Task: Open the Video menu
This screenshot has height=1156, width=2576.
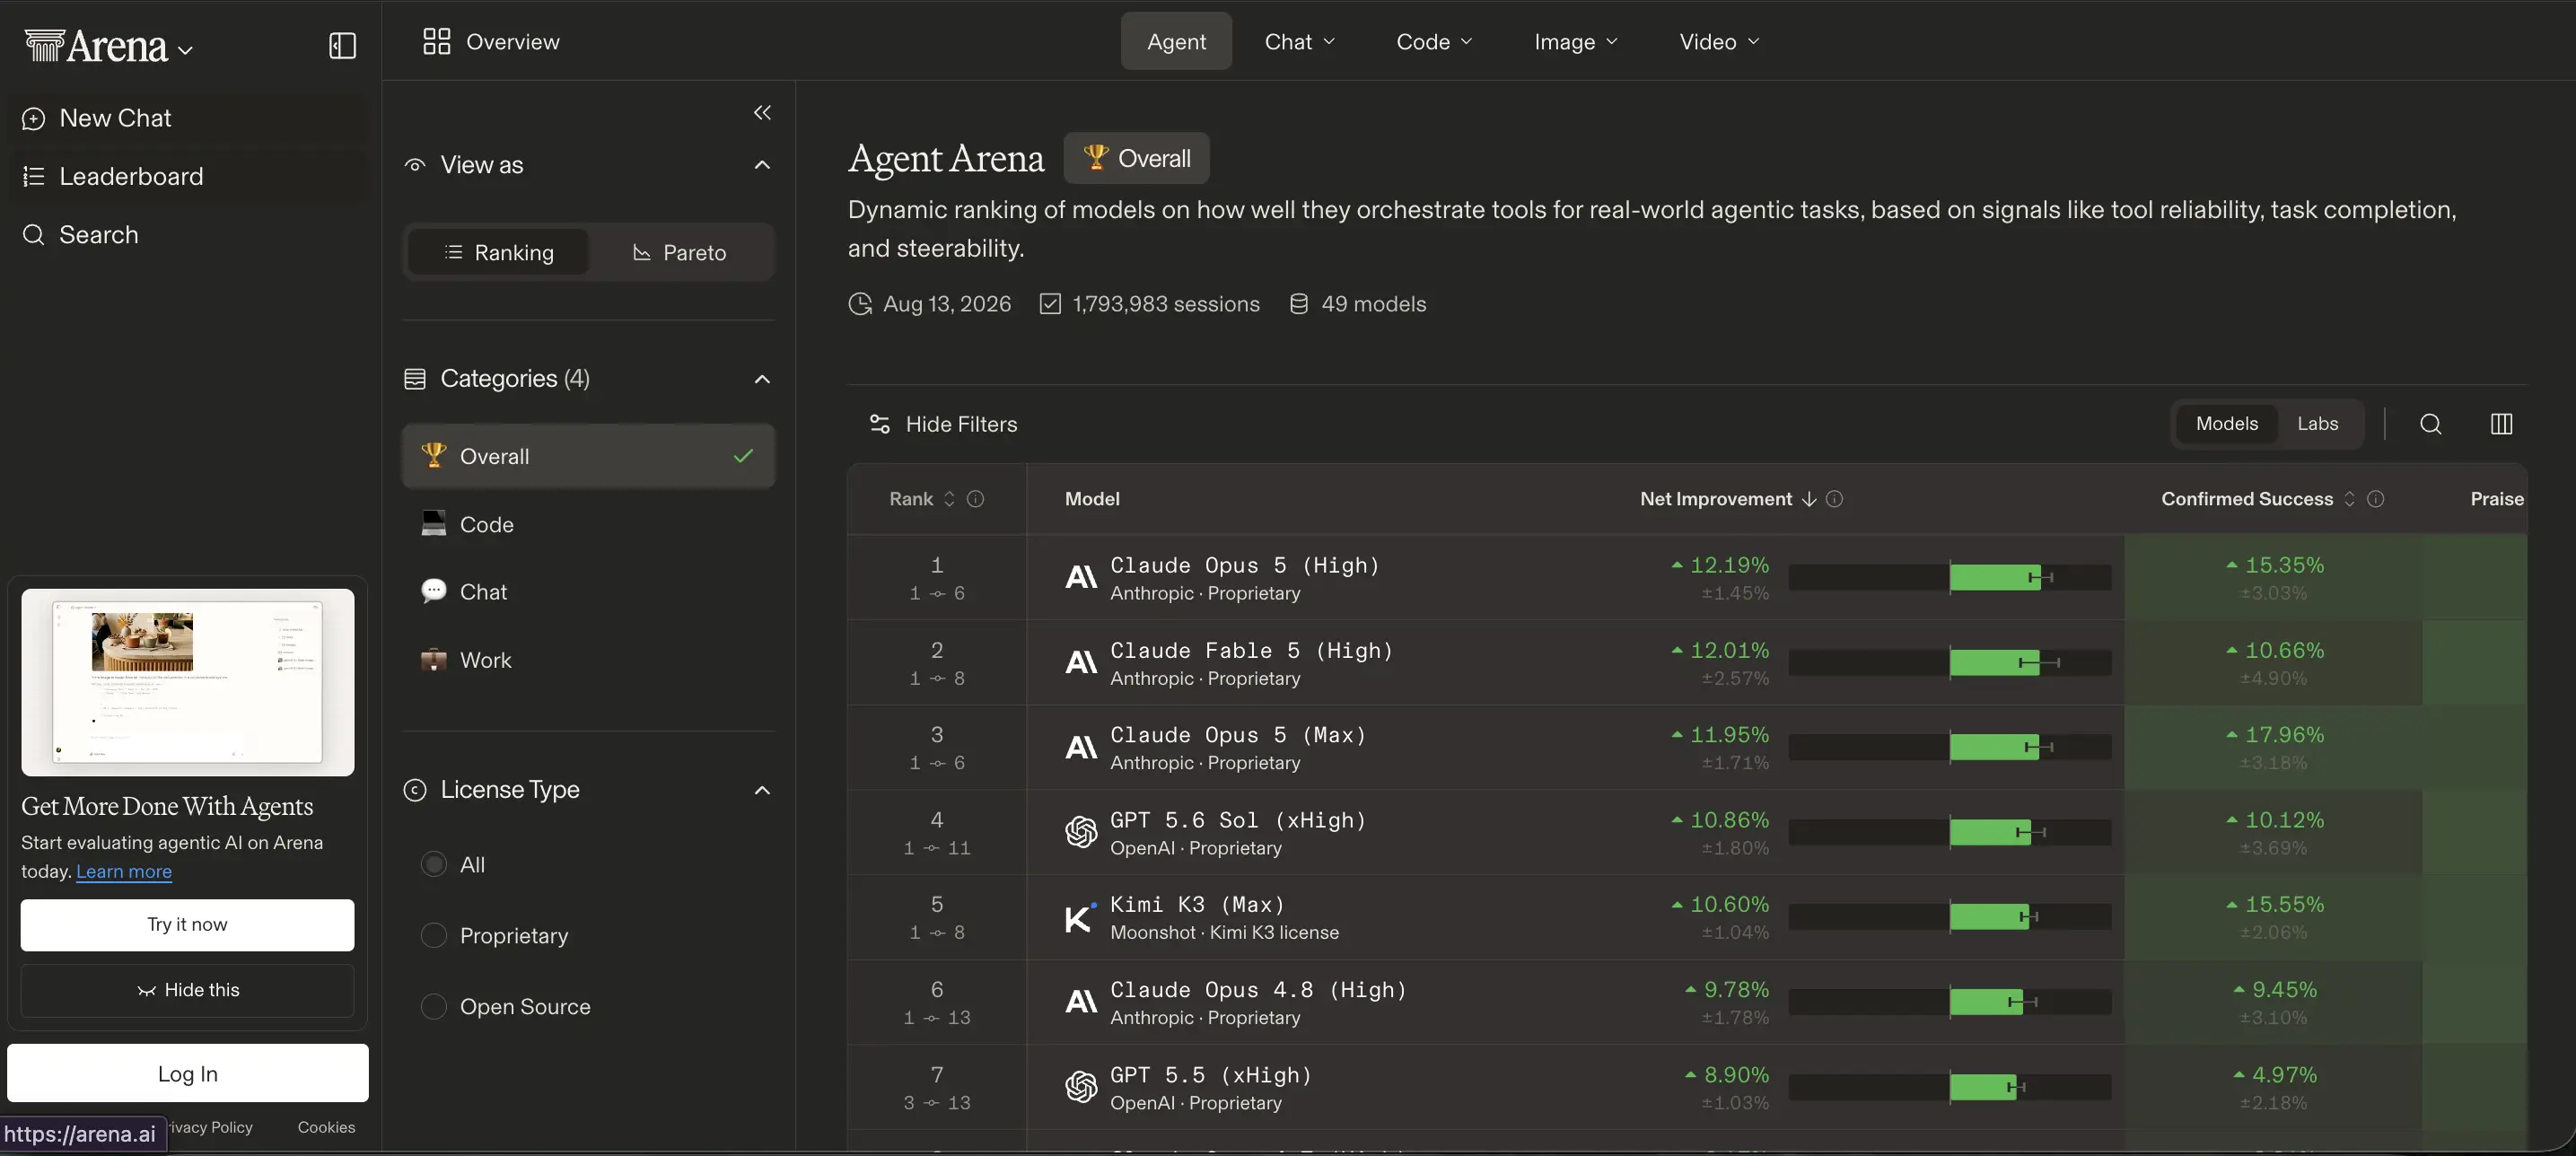Action: tap(1719, 41)
